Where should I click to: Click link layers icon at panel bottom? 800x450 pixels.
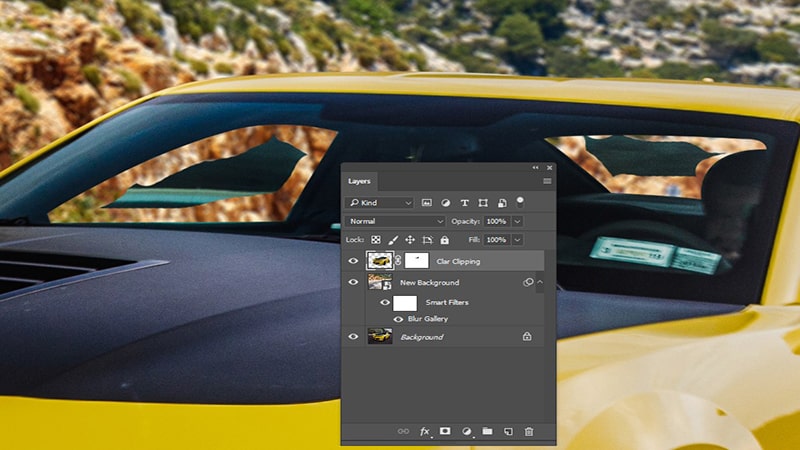[403, 431]
